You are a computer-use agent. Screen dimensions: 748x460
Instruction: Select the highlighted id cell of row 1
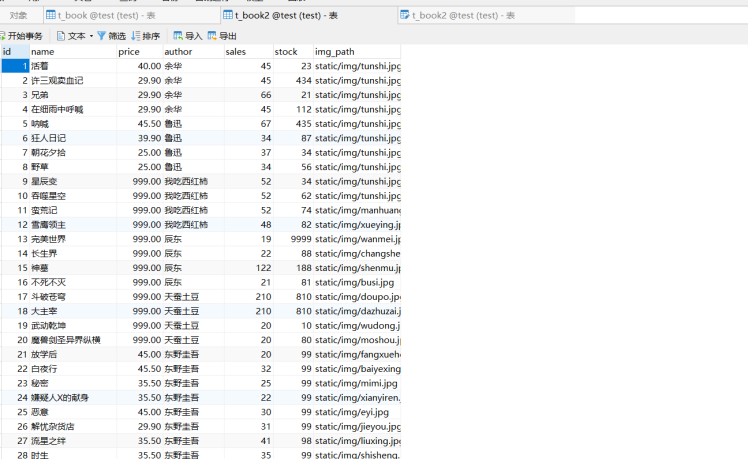pos(15,66)
